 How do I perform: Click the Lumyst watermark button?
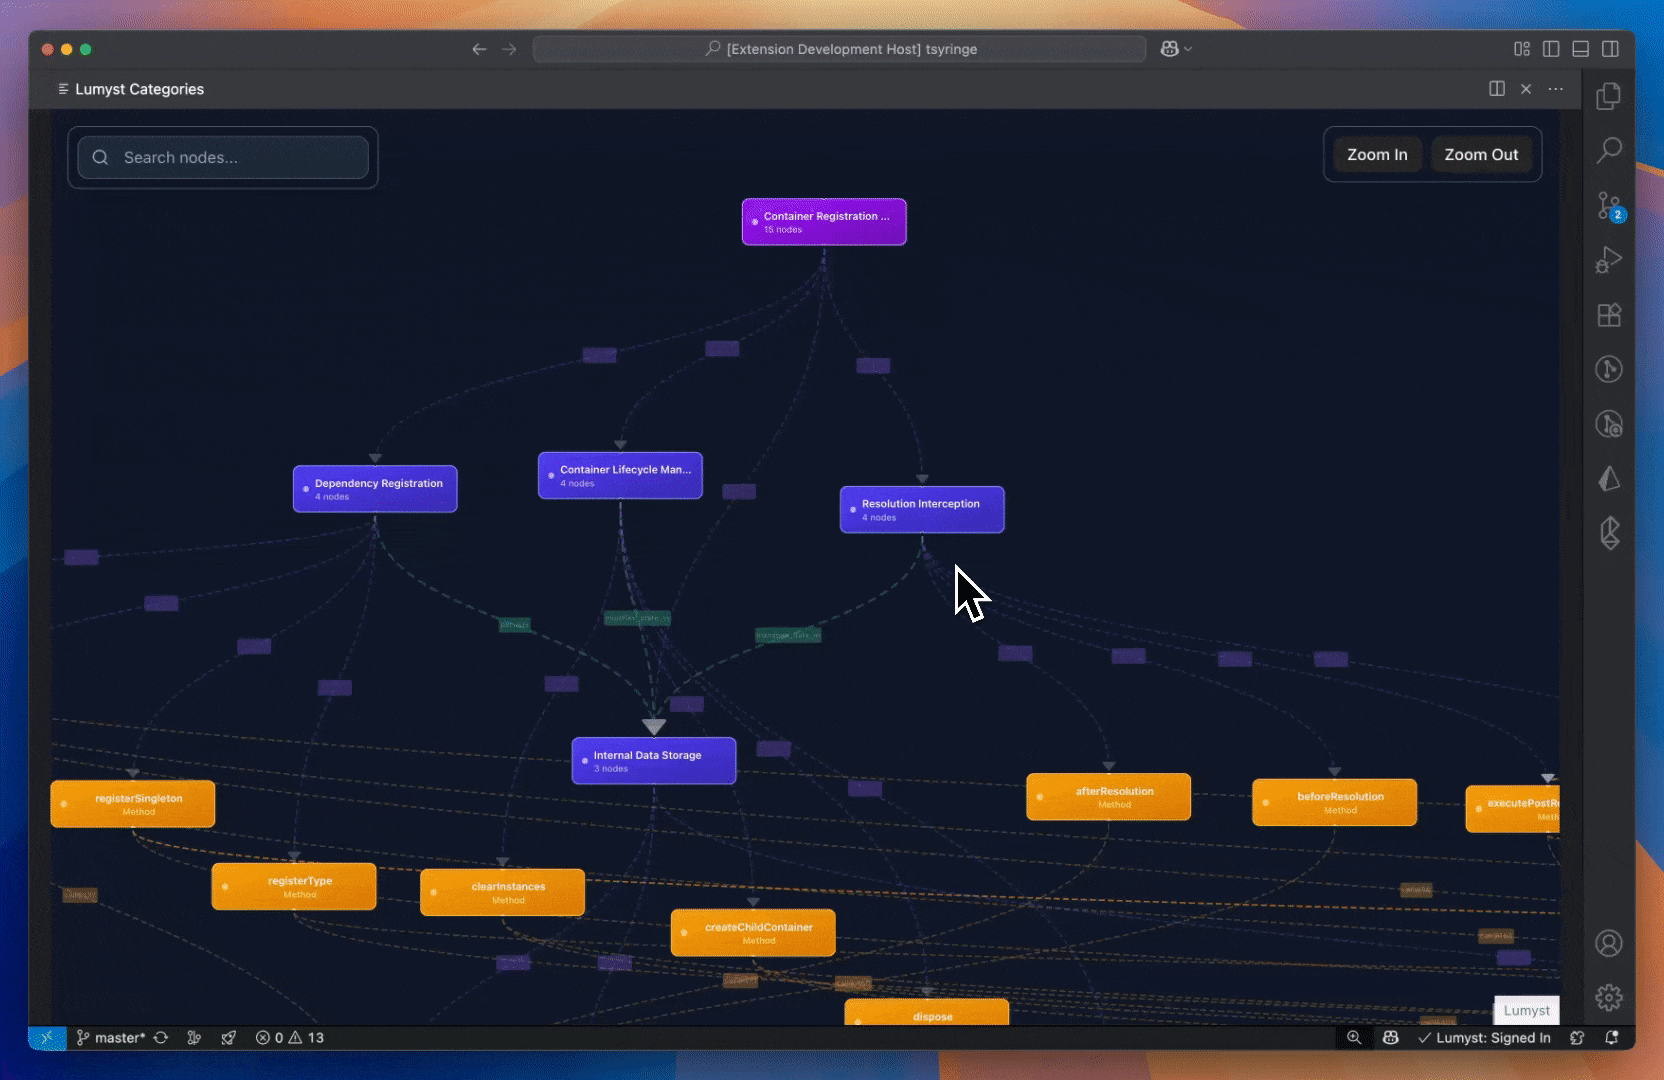(1526, 1010)
